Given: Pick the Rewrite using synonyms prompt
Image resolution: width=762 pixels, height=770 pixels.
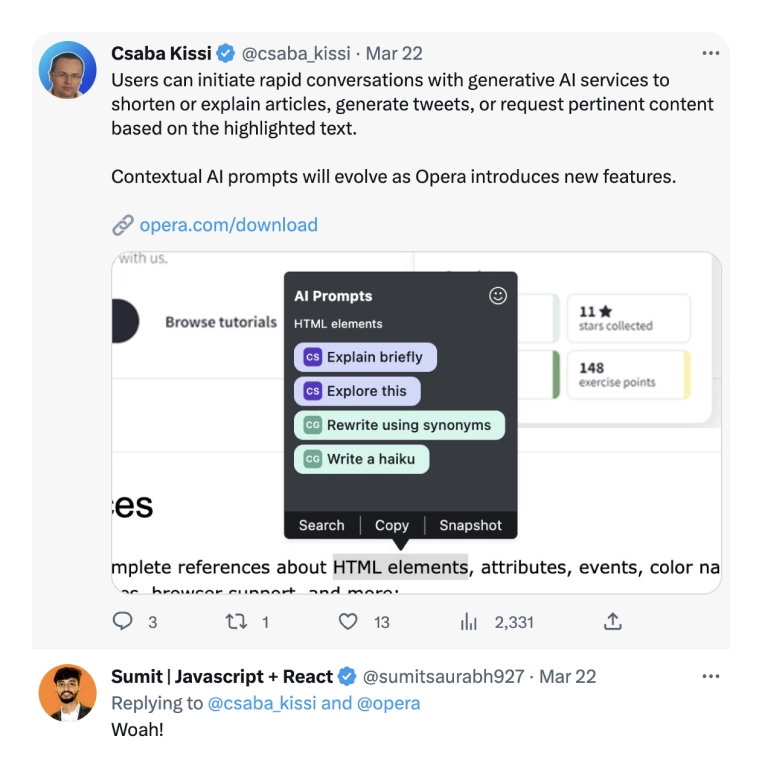Looking at the screenshot, I should click(399, 425).
